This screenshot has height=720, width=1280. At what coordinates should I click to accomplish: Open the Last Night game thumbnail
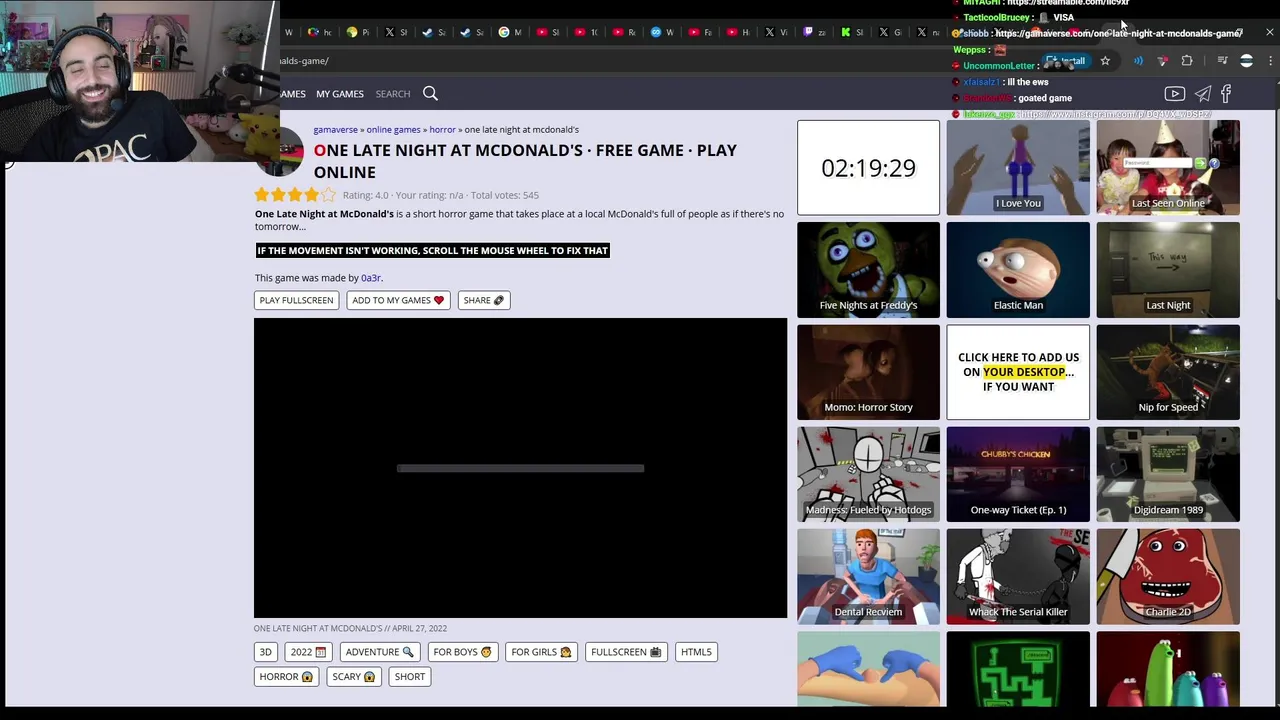[x=1168, y=270]
